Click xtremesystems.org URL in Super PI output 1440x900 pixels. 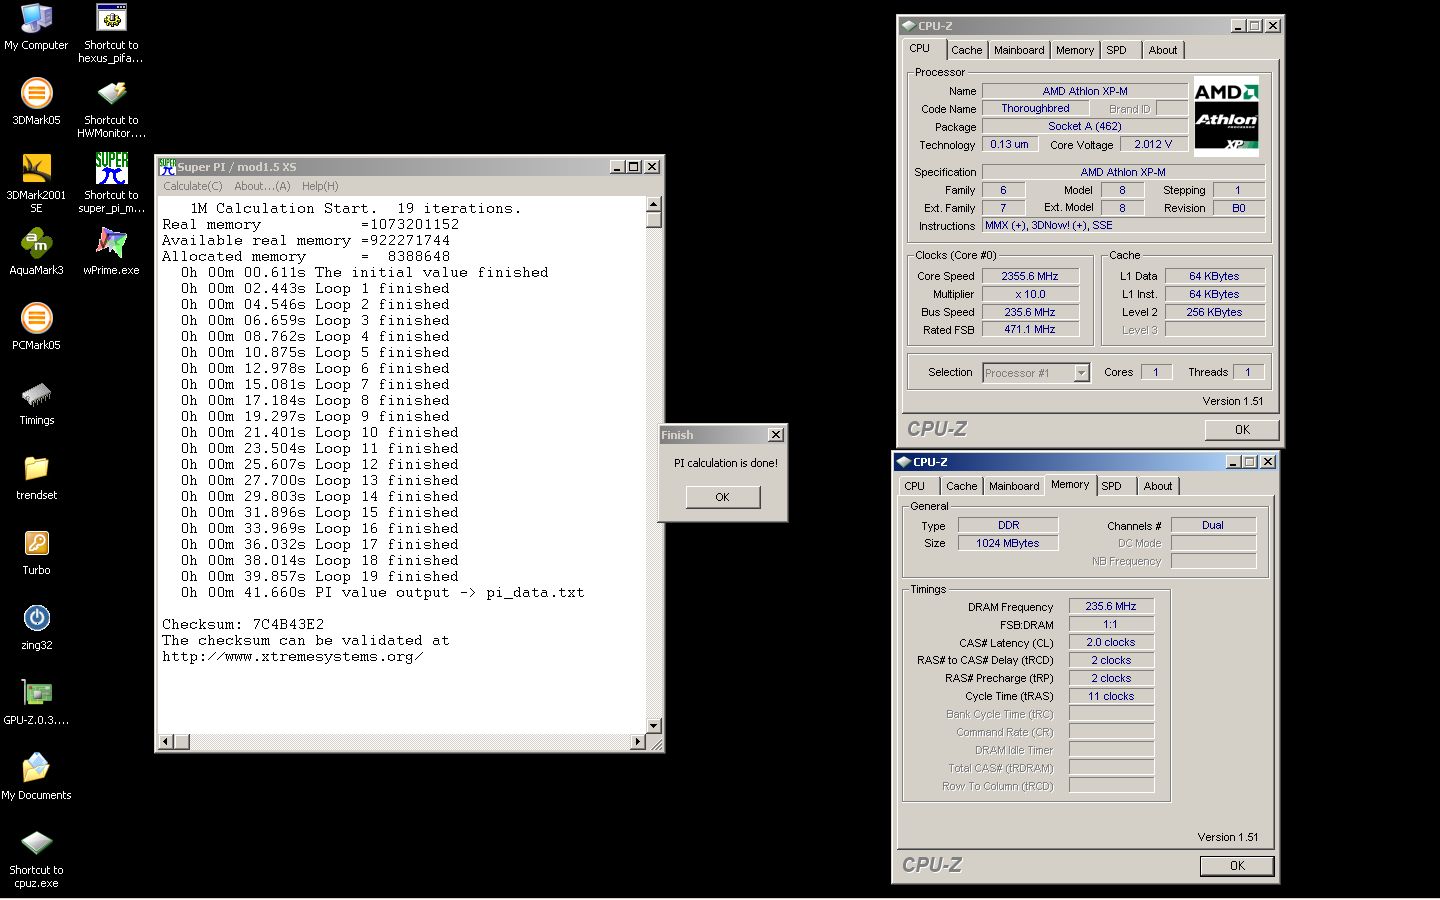[292, 656]
